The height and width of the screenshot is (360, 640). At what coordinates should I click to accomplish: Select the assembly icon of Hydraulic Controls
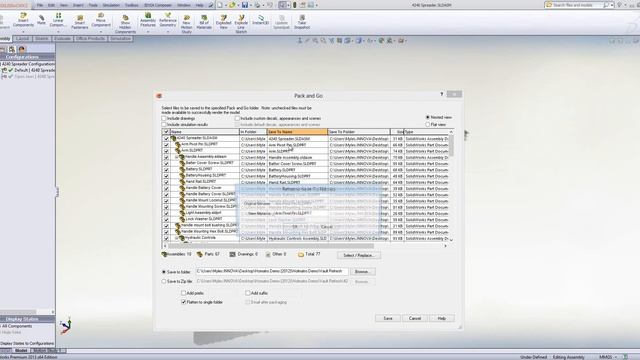click(182, 238)
